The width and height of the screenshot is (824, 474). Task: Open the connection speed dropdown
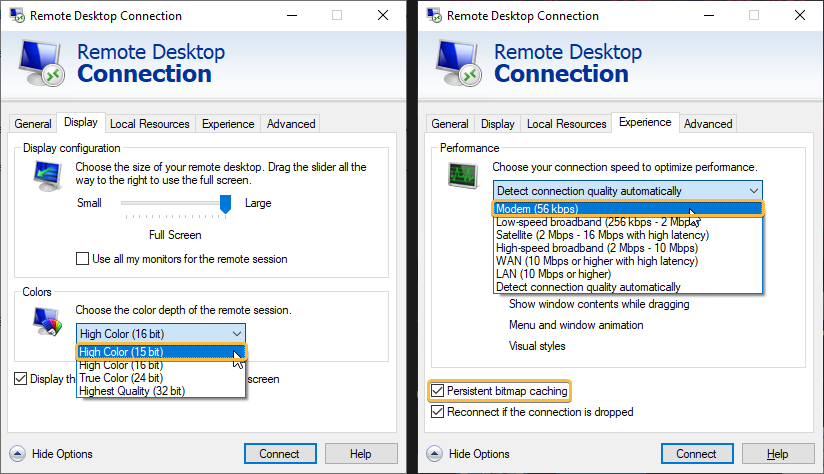coord(627,191)
